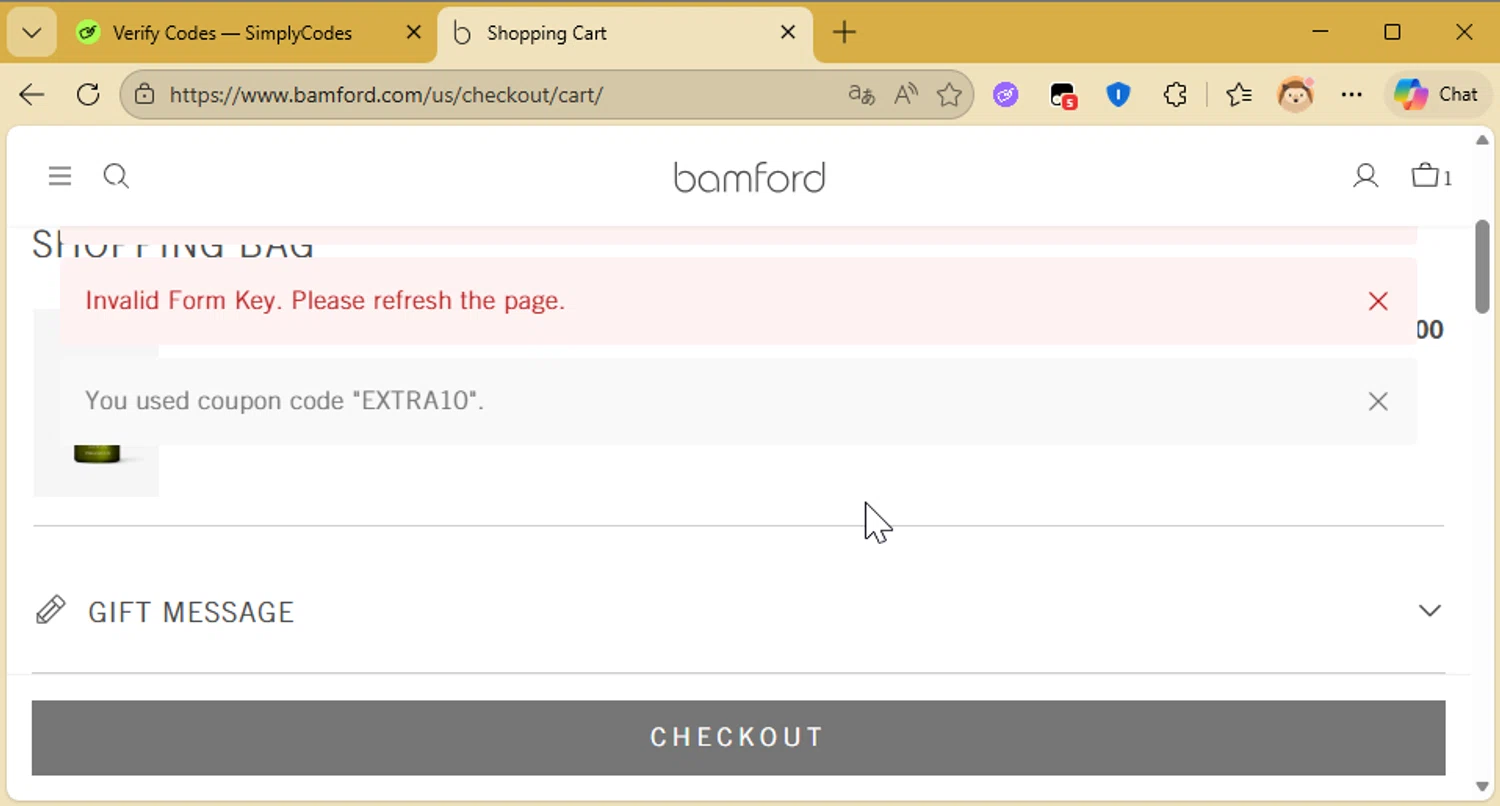
Task: Click the Gift Message pencil icon
Action: click(x=51, y=610)
